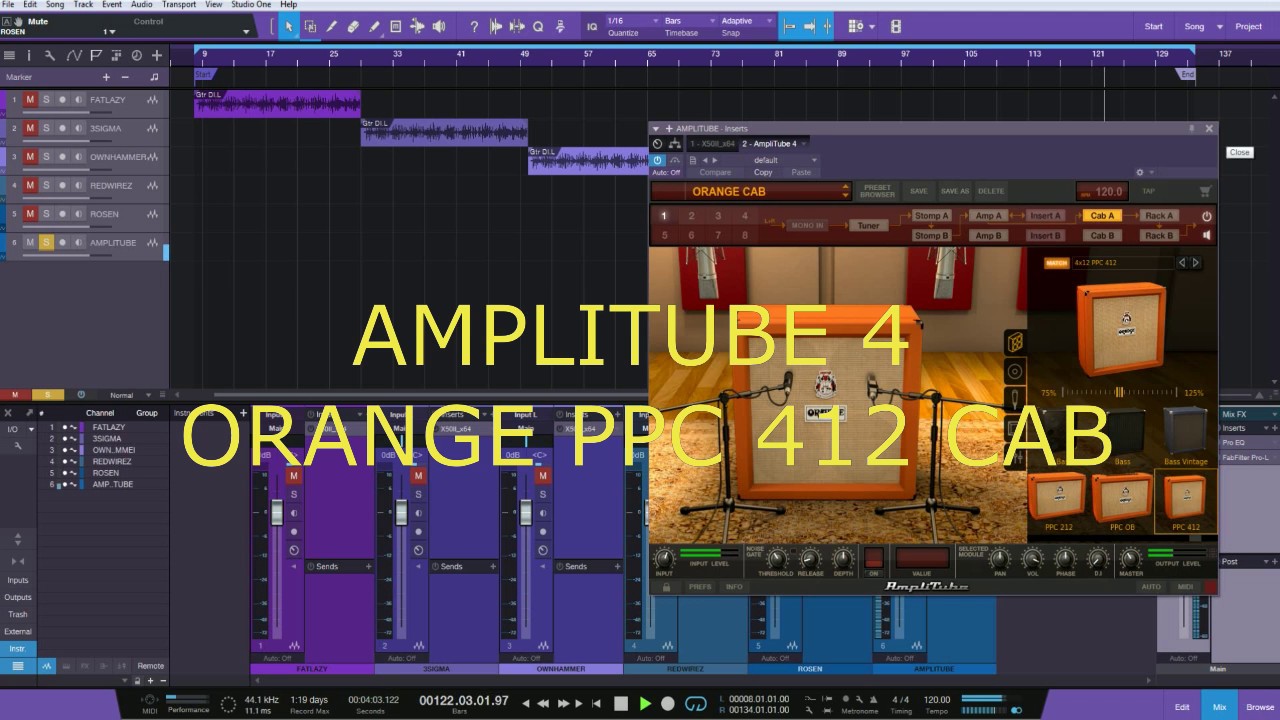Switch to the Browse view tab
Image resolution: width=1280 pixels, height=720 pixels.
1260,706
